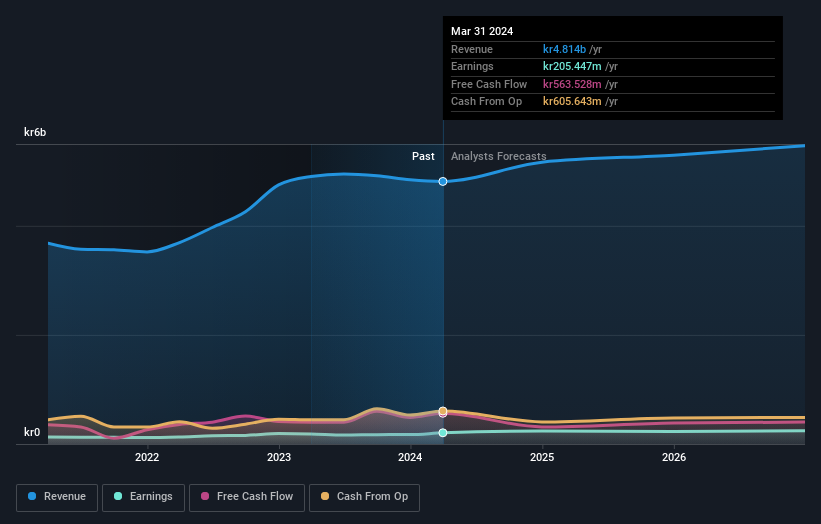Click the teal Earnings legend dot
This screenshot has height=524, width=821.
pos(118,496)
